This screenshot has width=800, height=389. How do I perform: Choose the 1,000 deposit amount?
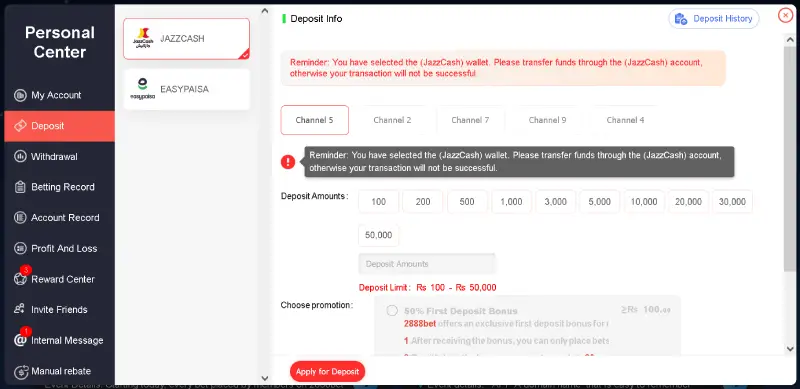[x=511, y=202]
